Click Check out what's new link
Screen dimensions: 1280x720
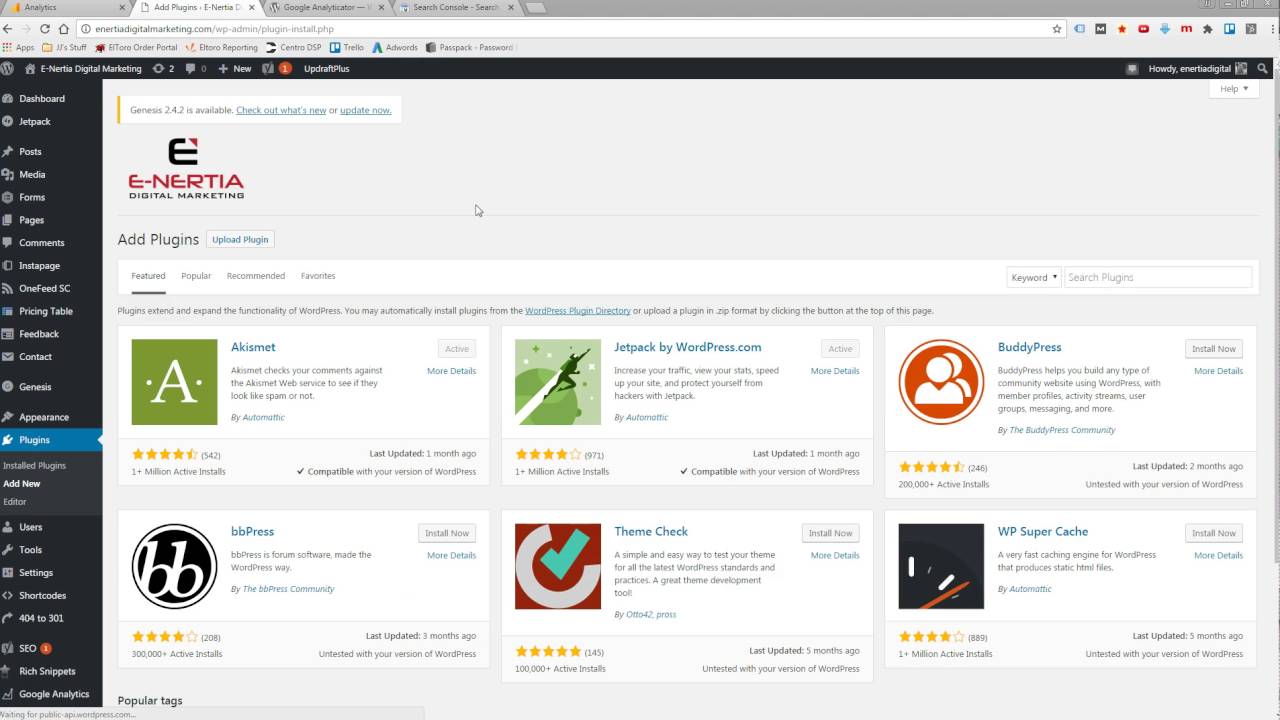281,110
